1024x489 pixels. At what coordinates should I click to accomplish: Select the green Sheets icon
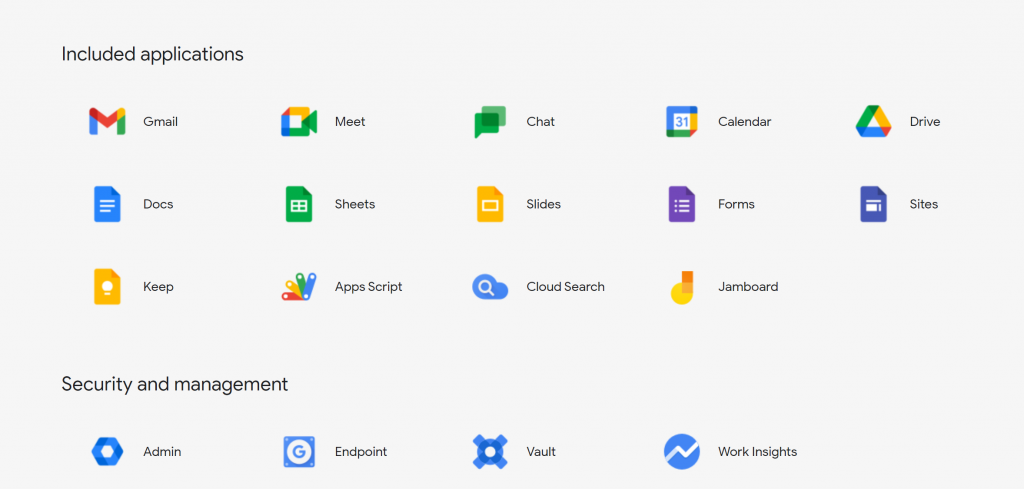tap(299, 204)
